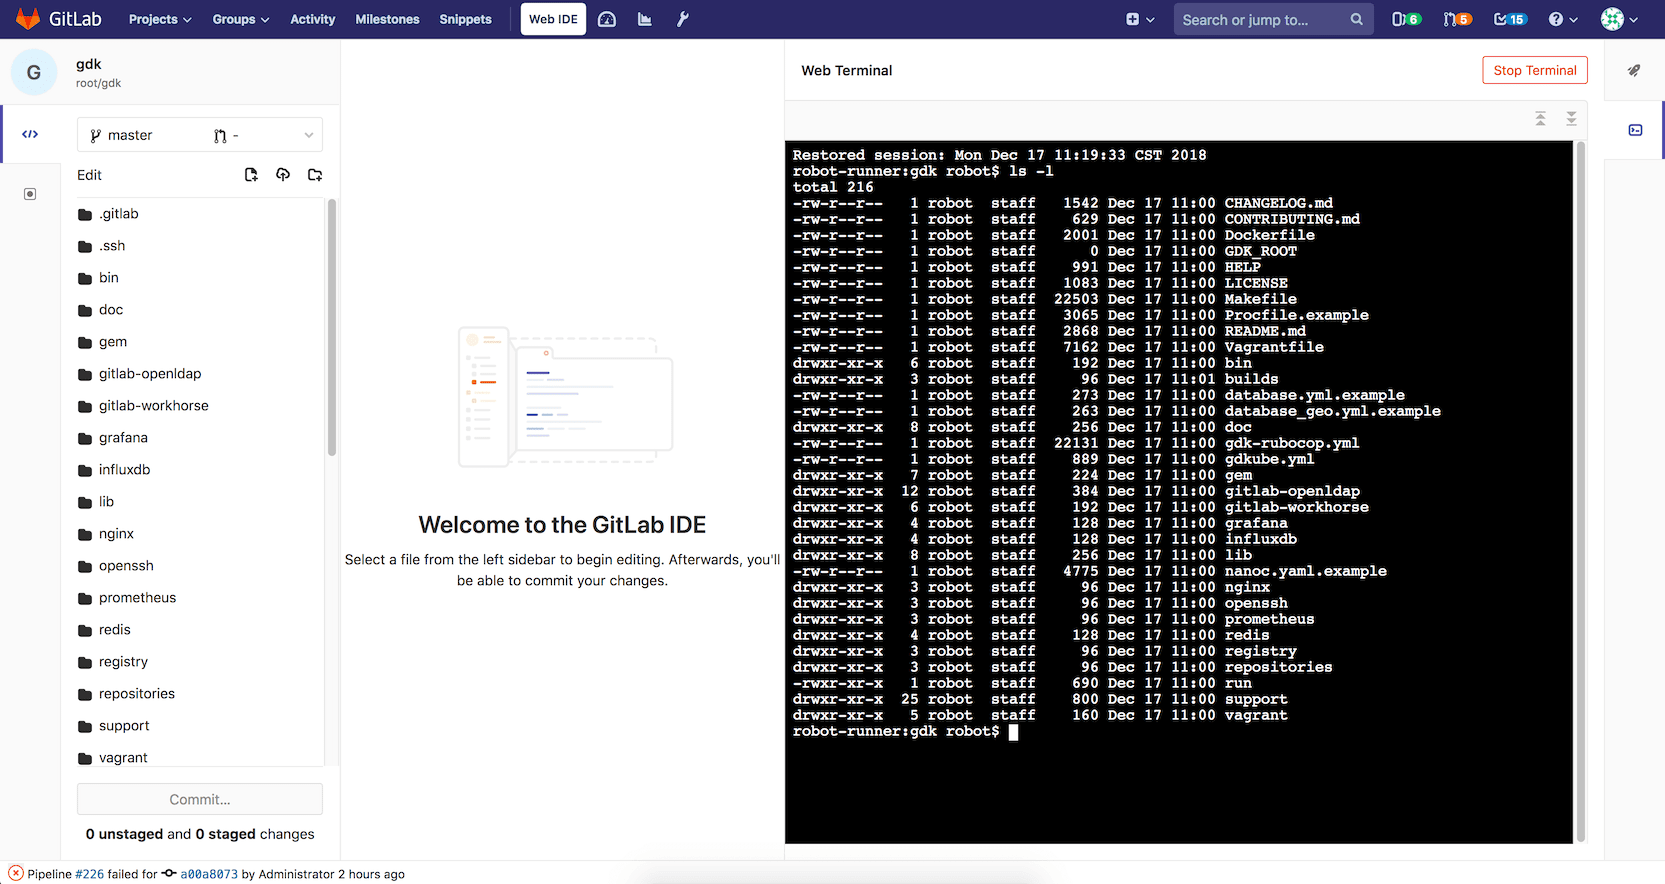Go to Snippets in the top bar

(x=466, y=19)
